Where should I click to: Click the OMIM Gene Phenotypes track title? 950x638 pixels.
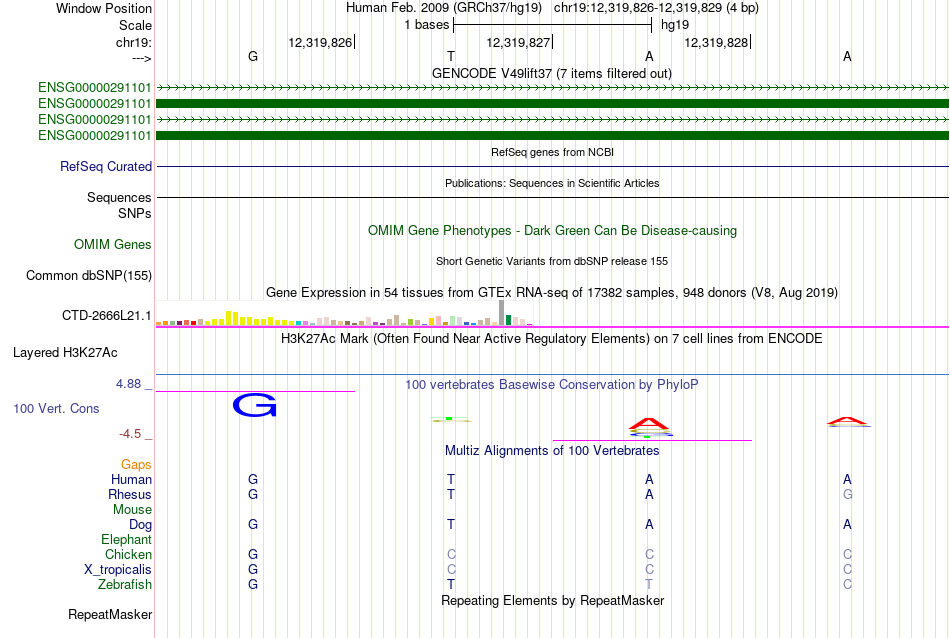point(553,231)
